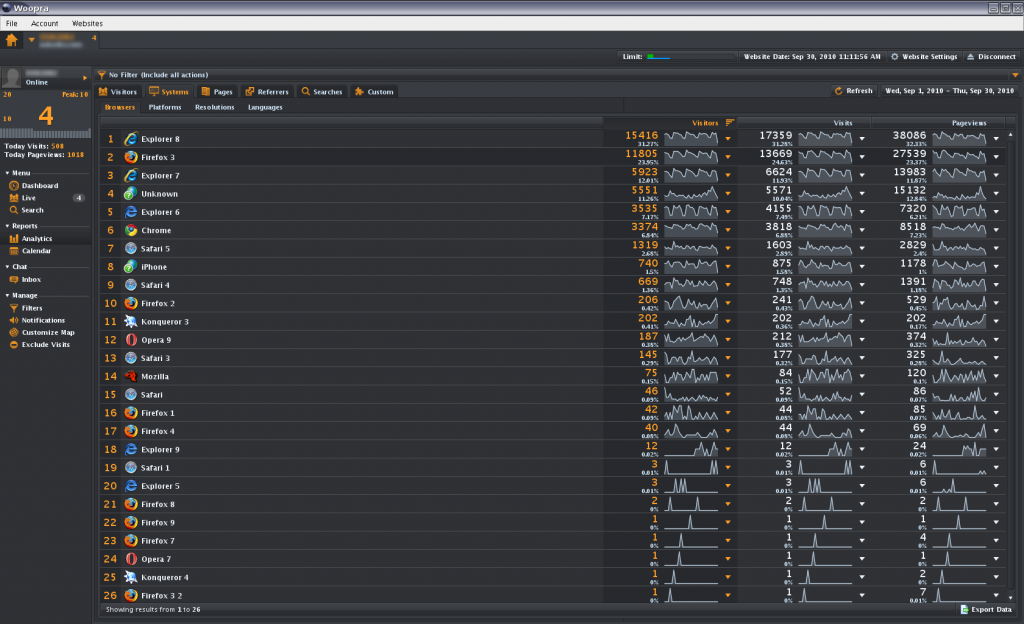Click the Unknown browser icon

pos(131,194)
